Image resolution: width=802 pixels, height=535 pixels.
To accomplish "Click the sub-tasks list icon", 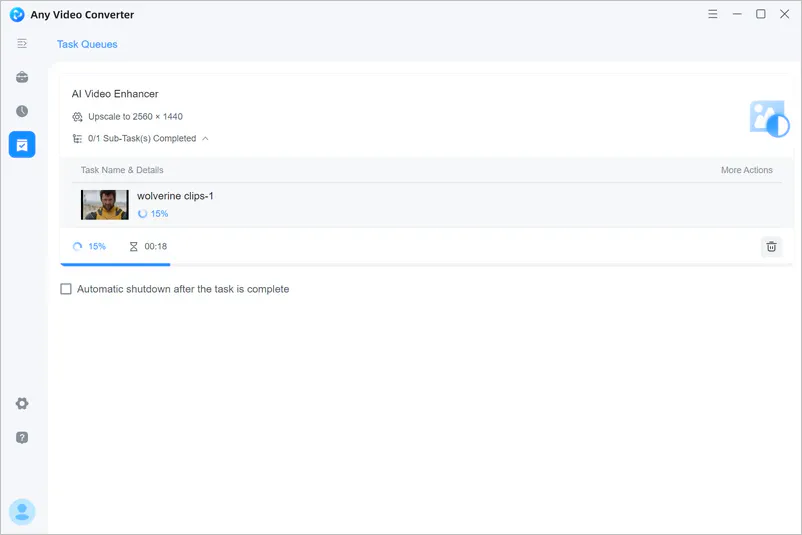I will [77, 139].
